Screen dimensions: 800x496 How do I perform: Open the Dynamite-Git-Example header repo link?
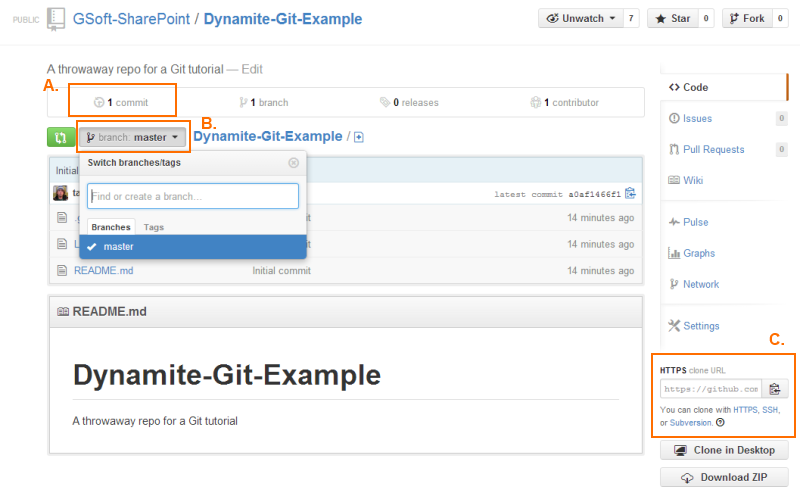point(283,19)
